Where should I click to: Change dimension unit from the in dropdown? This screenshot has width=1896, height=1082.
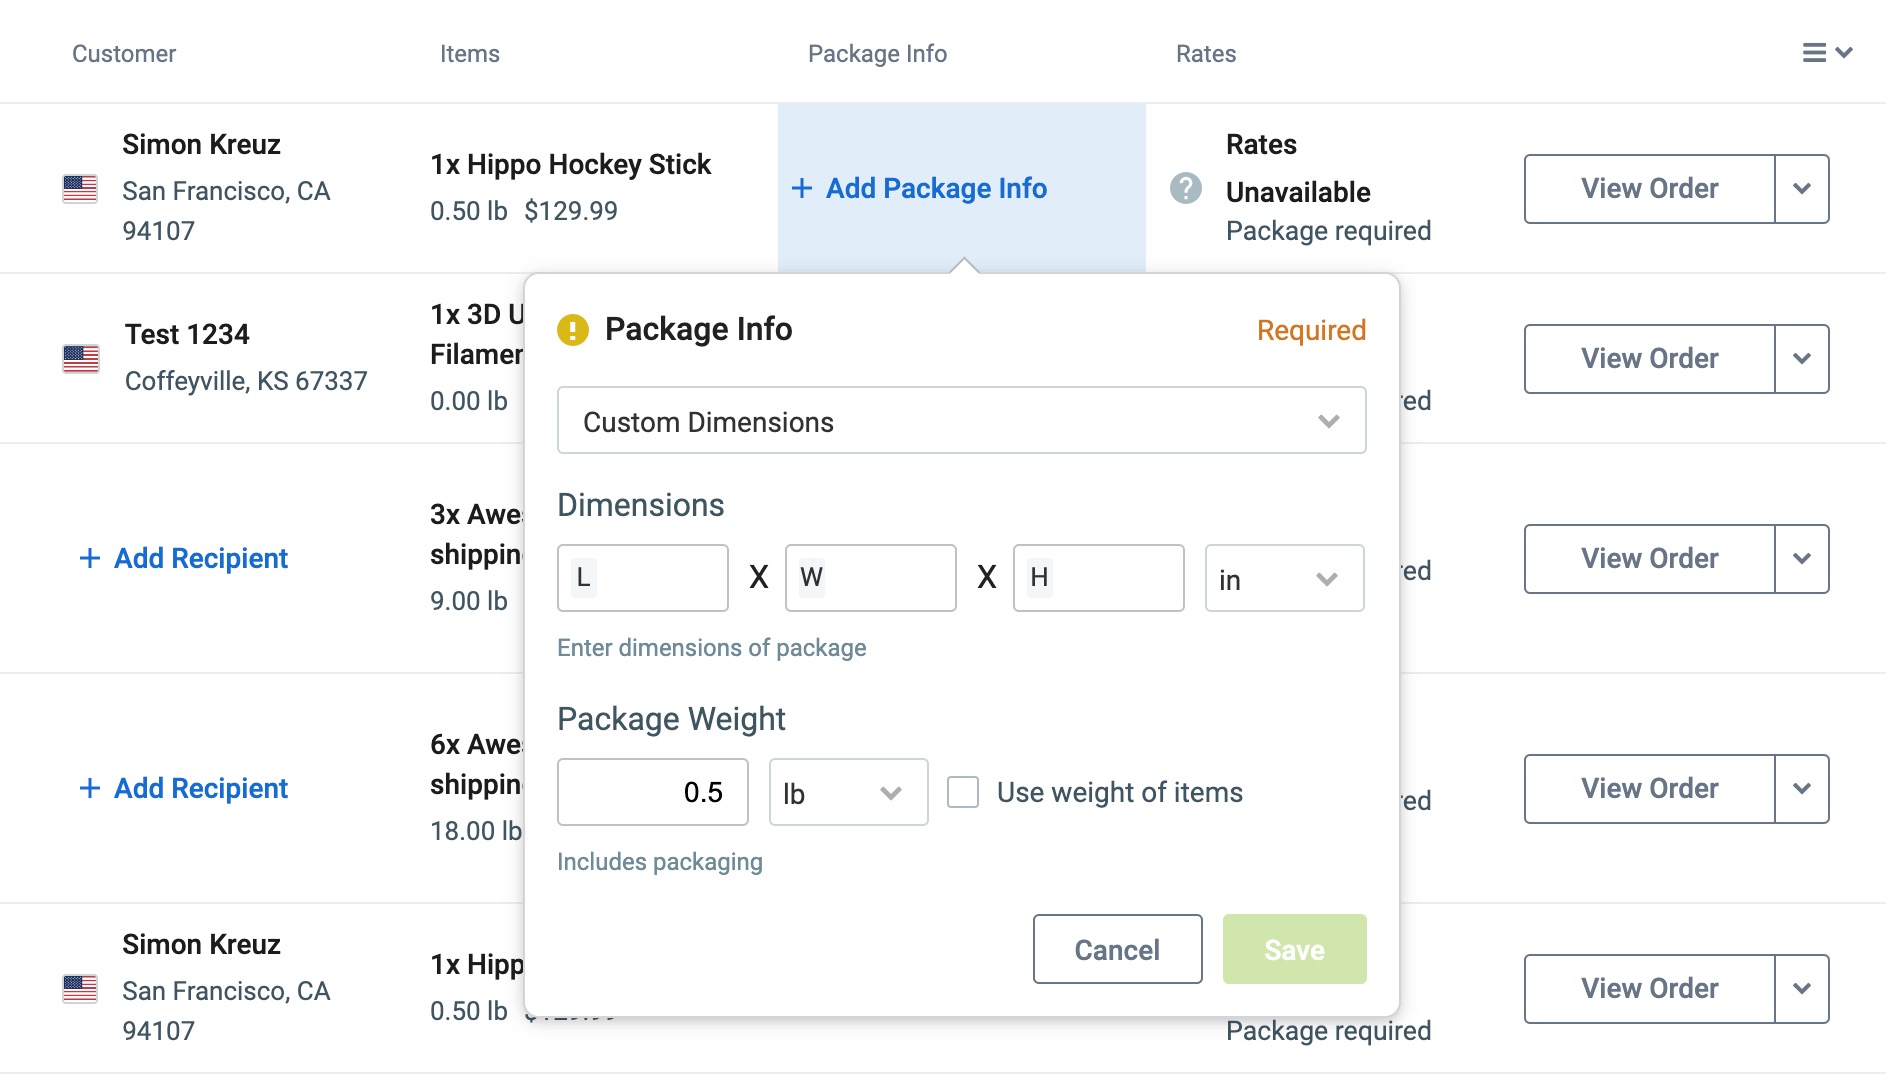(1284, 579)
